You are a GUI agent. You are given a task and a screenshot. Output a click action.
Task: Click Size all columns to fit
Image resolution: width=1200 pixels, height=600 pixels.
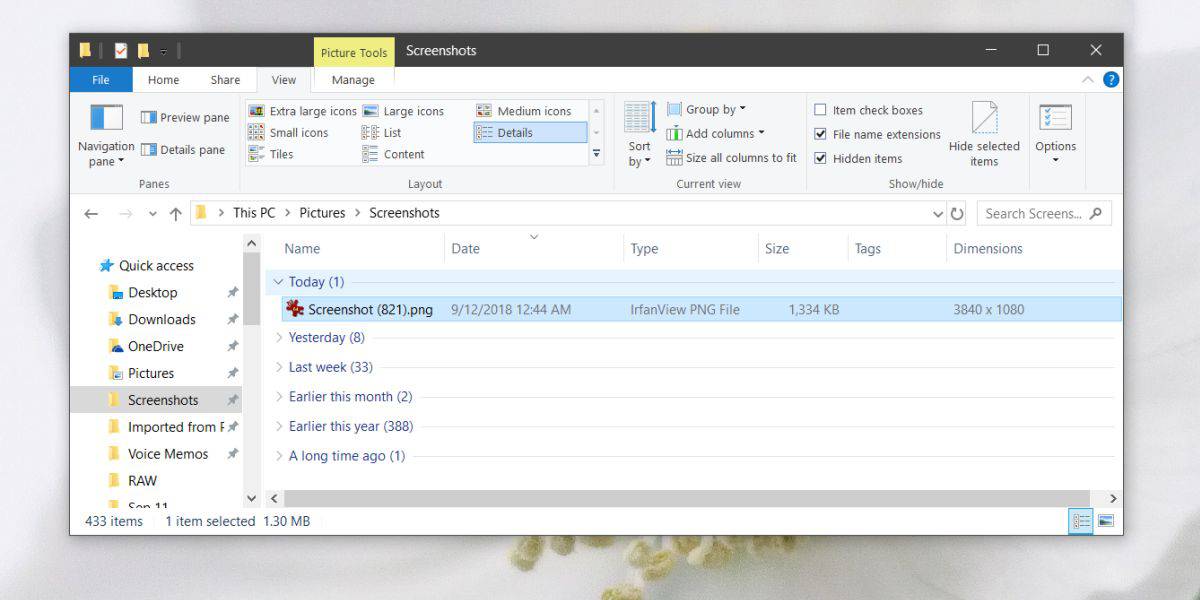click(731, 158)
